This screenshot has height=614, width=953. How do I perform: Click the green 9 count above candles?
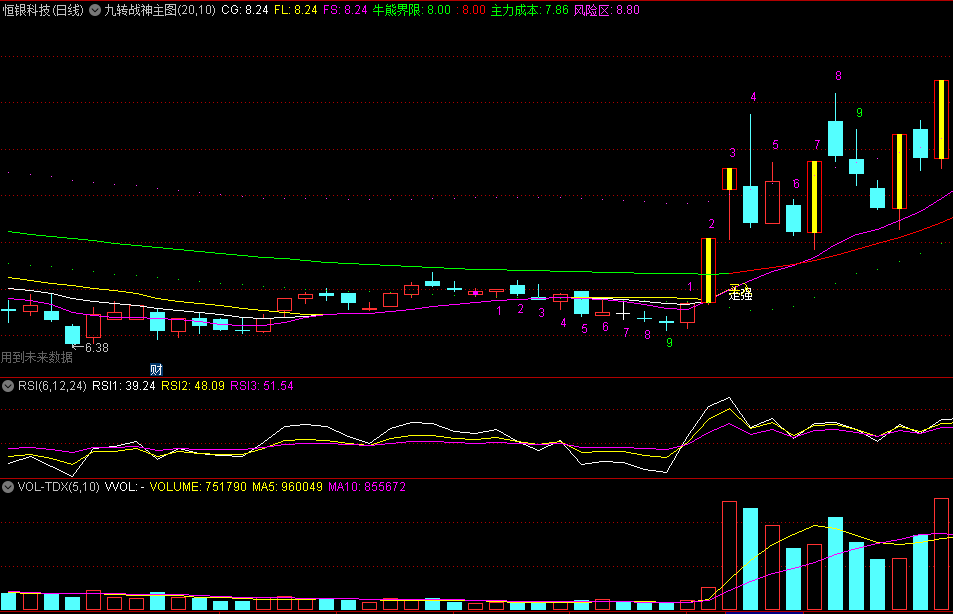pos(859,112)
